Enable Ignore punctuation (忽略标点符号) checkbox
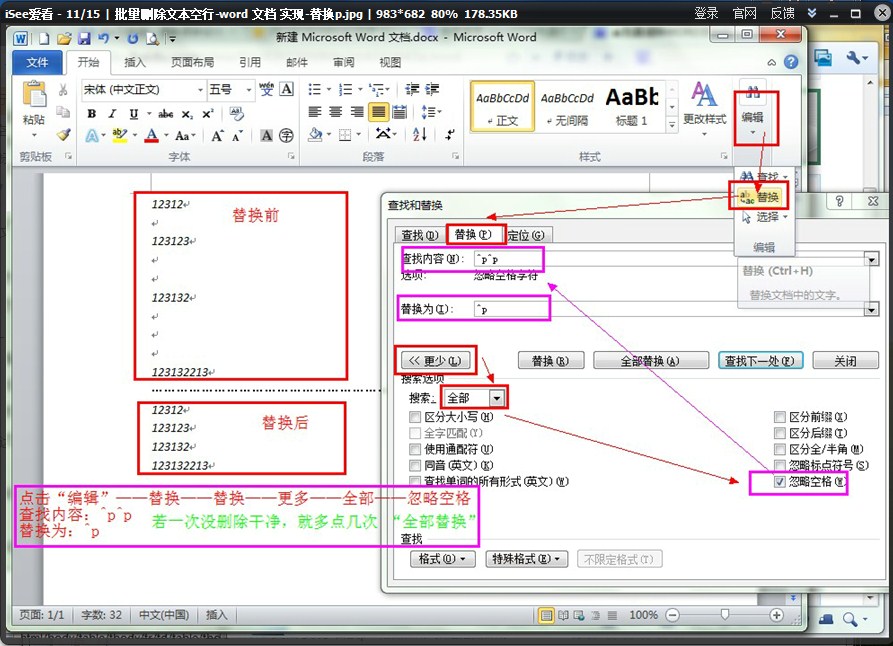Viewport: 893px width, 646px height. [780, 465]
